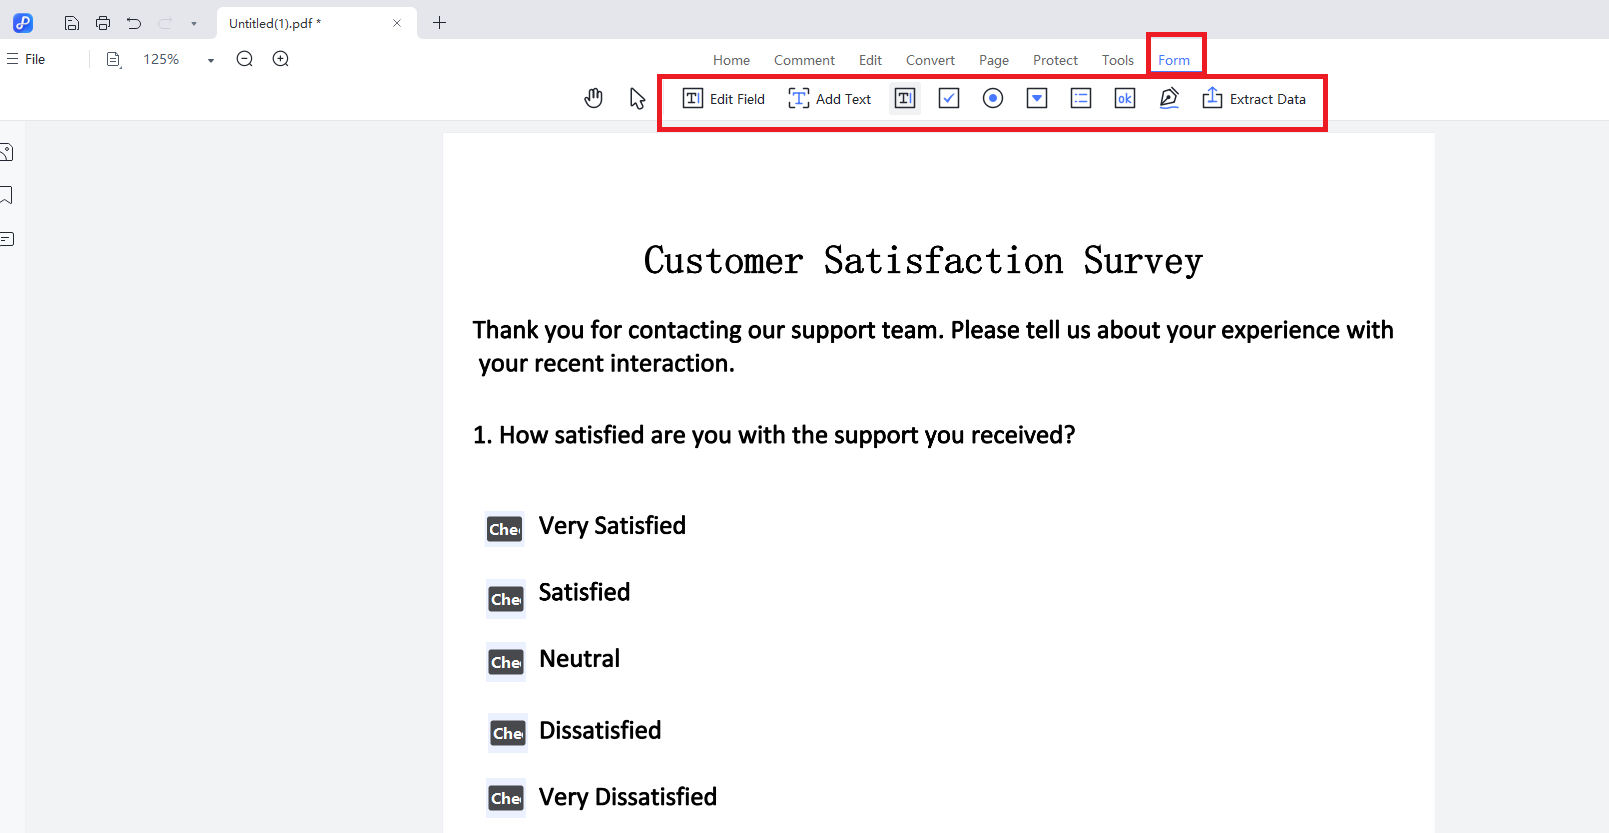The height and width of the screenshot is (833, 1609).
Task: Click the 'Dissatisfied' option label
Action: tap(600, 731)
